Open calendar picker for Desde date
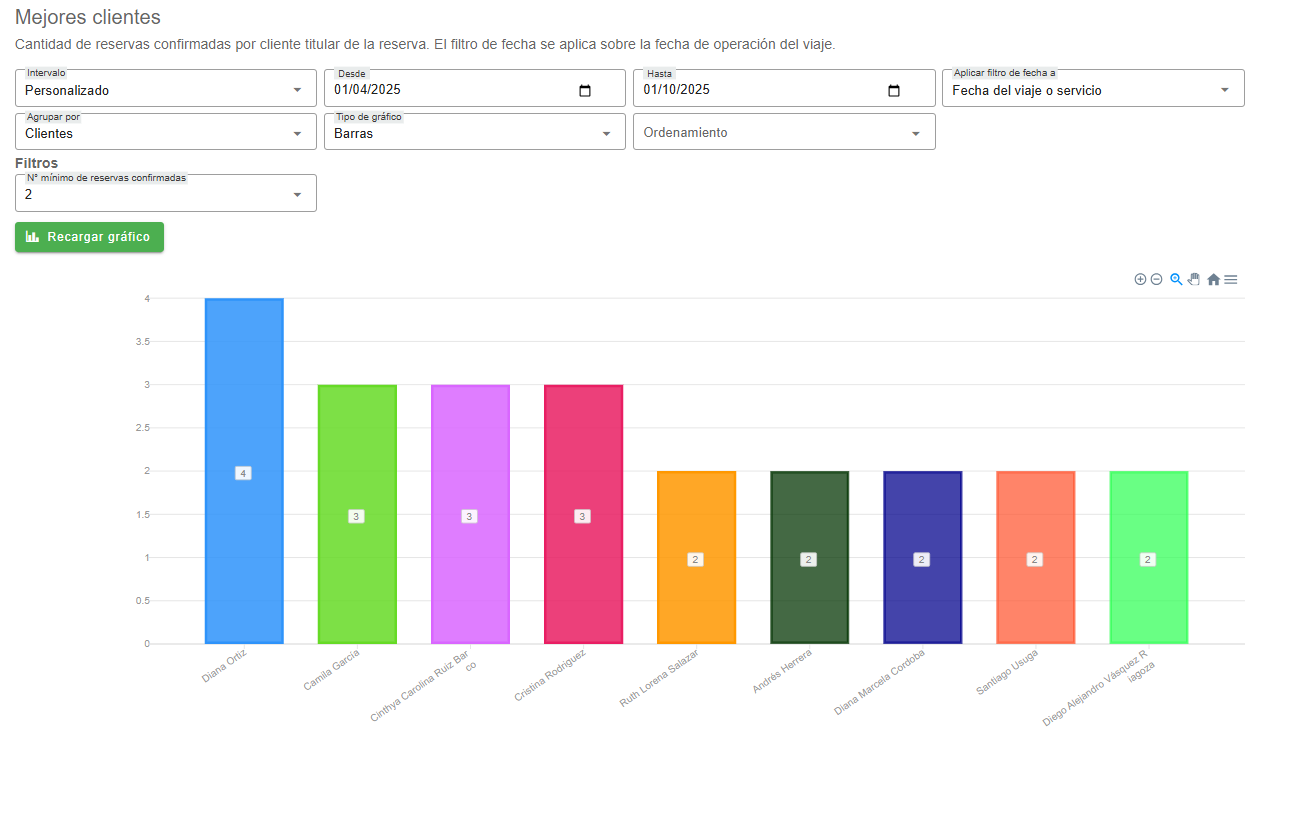Viewport: 1294px width, 823px height. (585, 91)
